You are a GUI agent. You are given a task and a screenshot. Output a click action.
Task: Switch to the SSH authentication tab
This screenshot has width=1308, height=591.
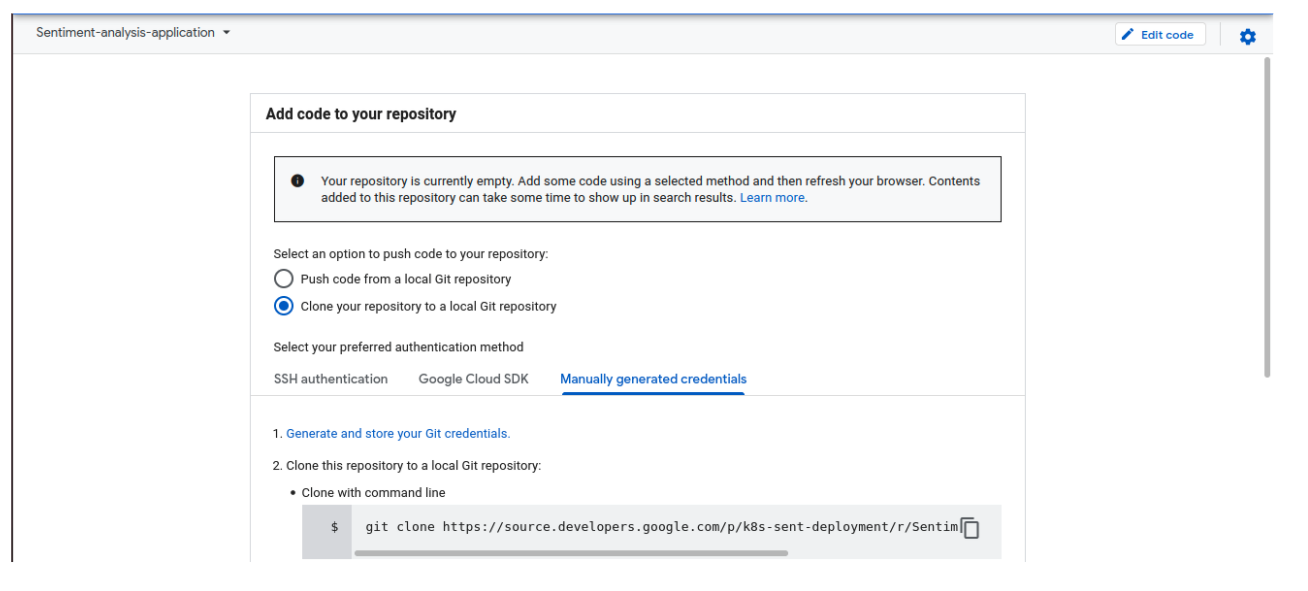click(x=331, y=379)
